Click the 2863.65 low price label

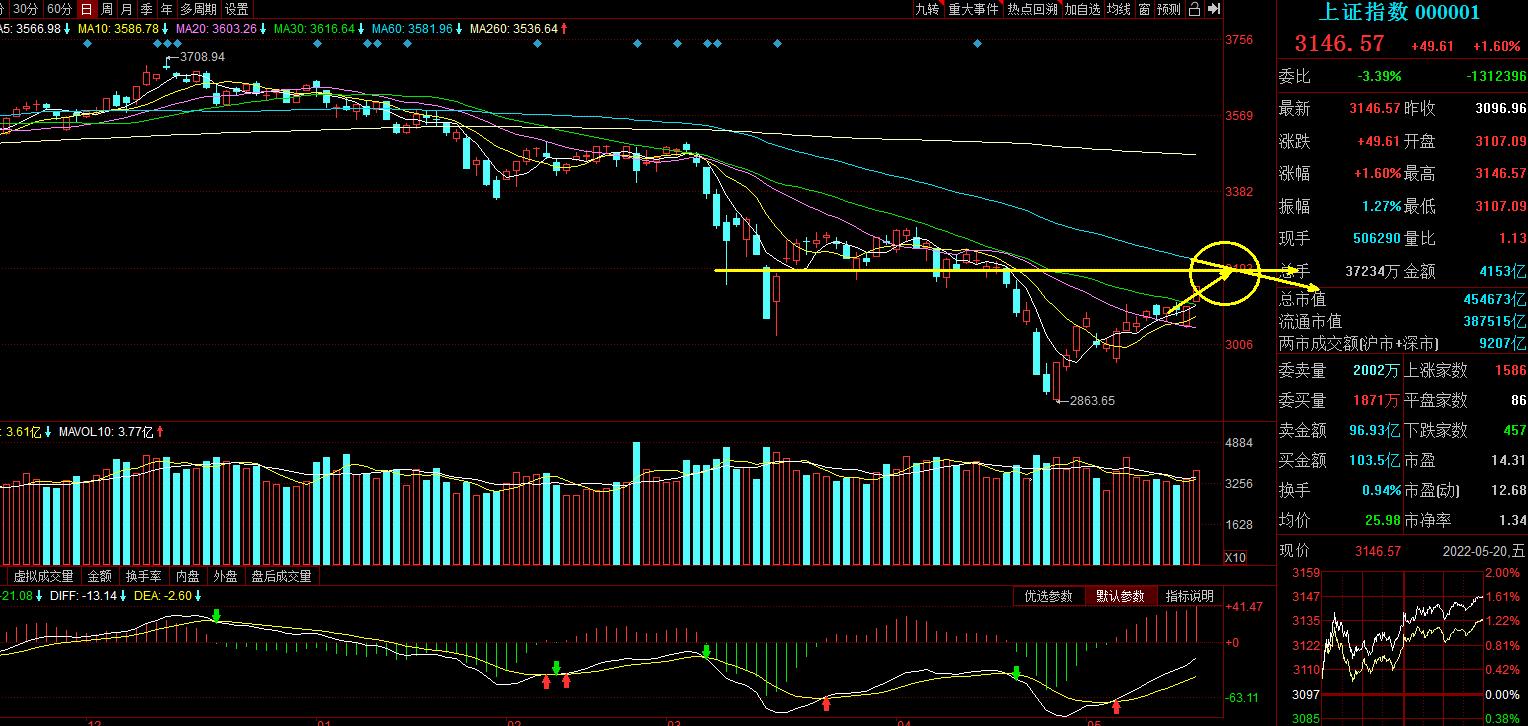1092,400
